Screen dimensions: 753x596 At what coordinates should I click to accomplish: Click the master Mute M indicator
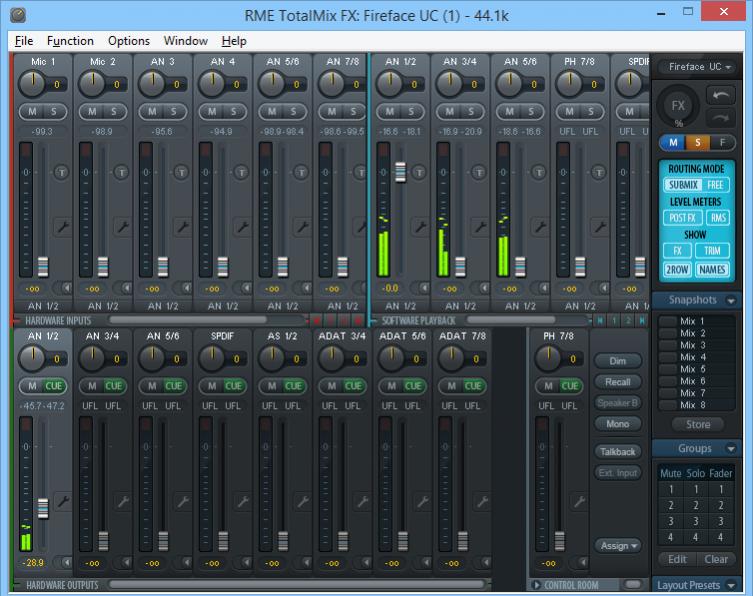pos(674,143)
